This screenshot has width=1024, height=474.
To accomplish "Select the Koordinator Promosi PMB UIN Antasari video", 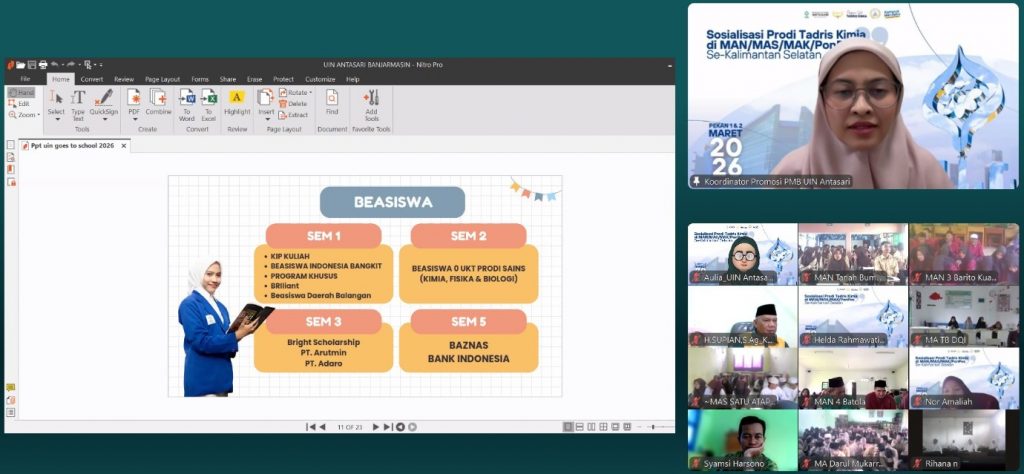I will (x=852, y=96).
